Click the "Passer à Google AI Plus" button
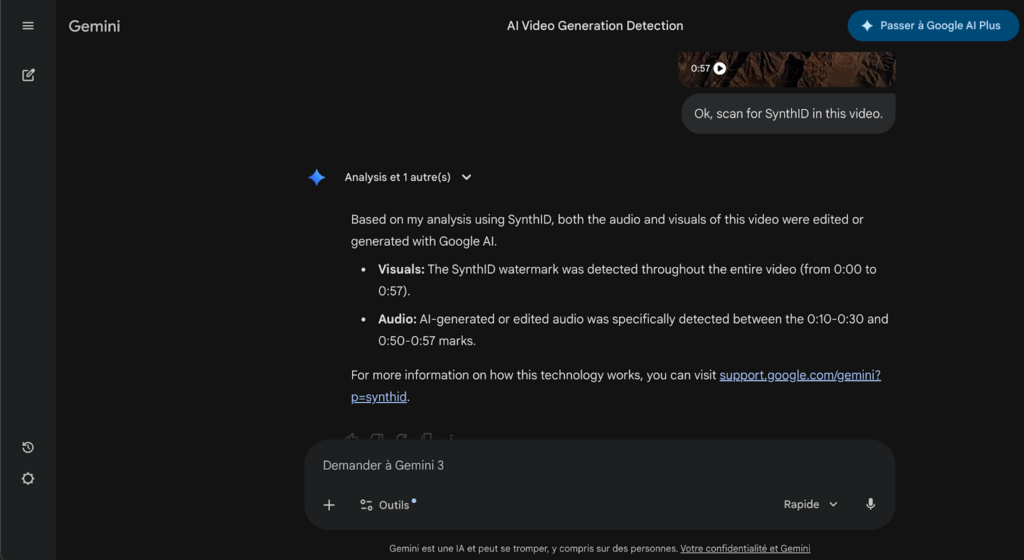Image resolution: width=1024 pixels, height=560 pixels. click(x=933, y=26)
